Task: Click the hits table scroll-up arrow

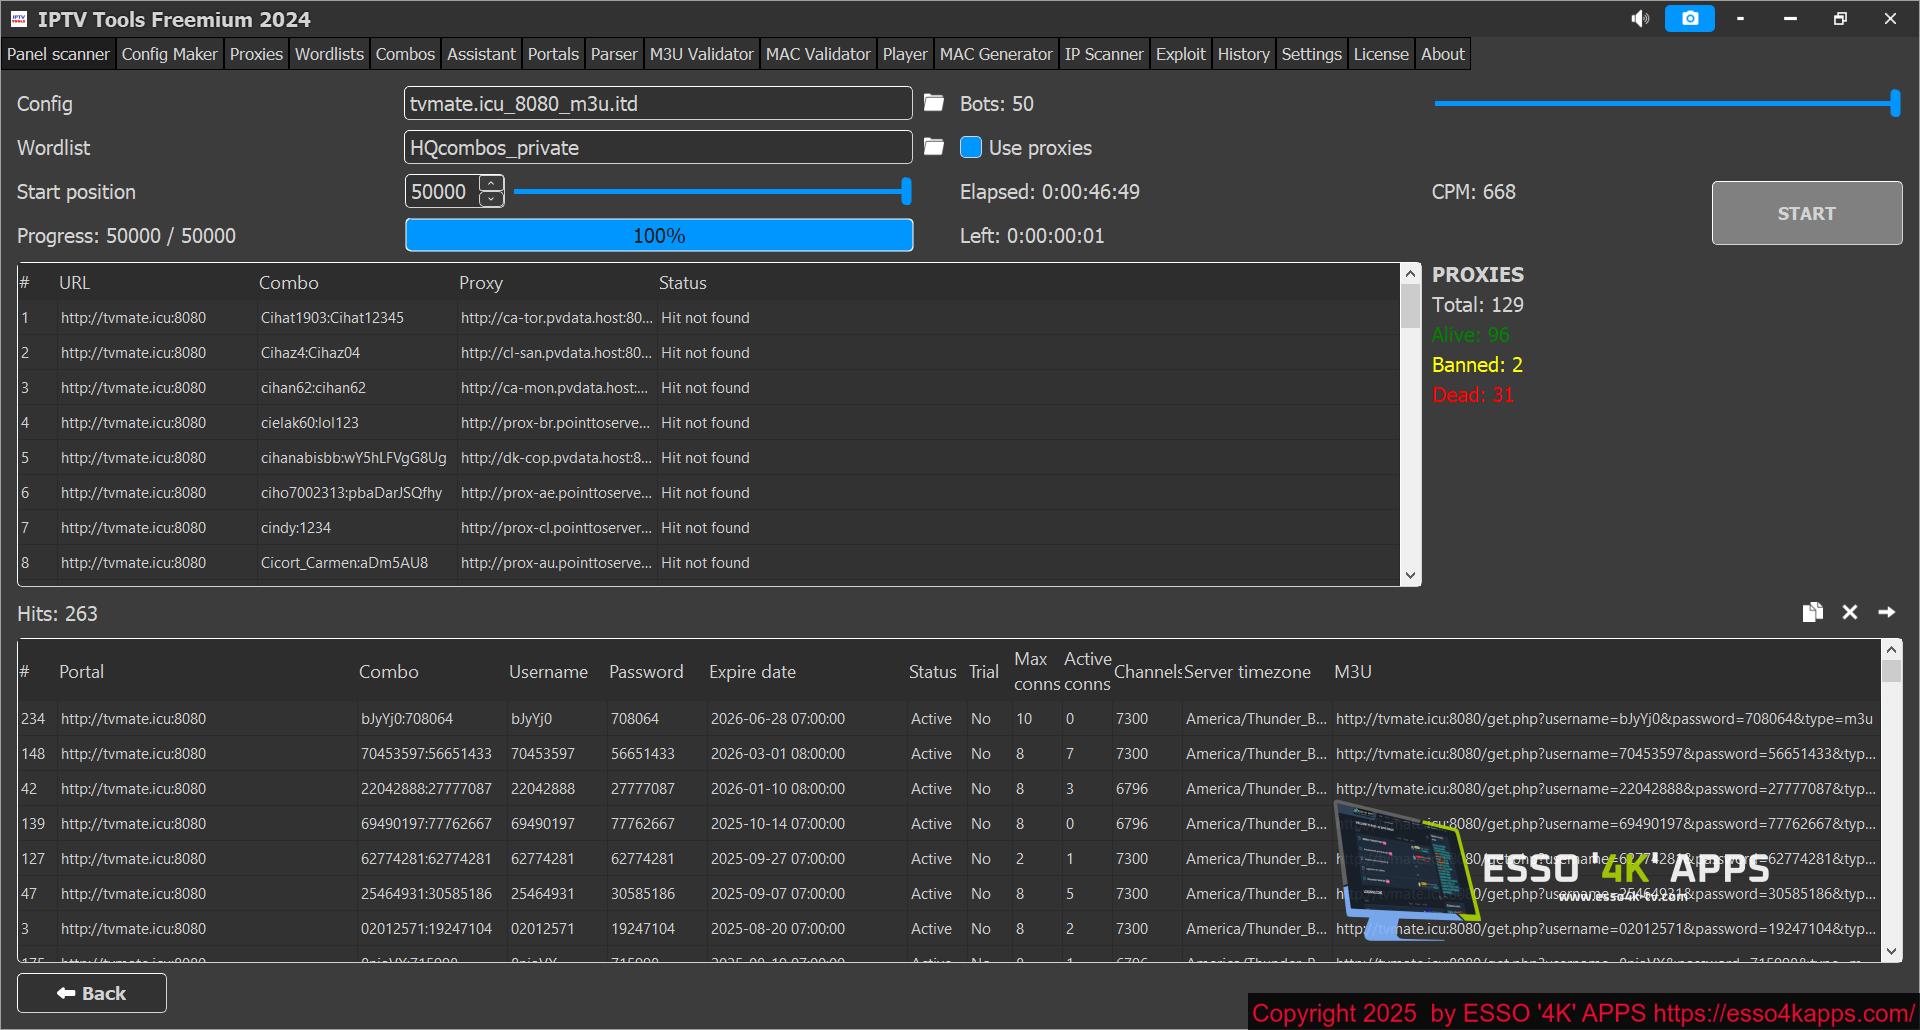Action: pos(1891,649)
